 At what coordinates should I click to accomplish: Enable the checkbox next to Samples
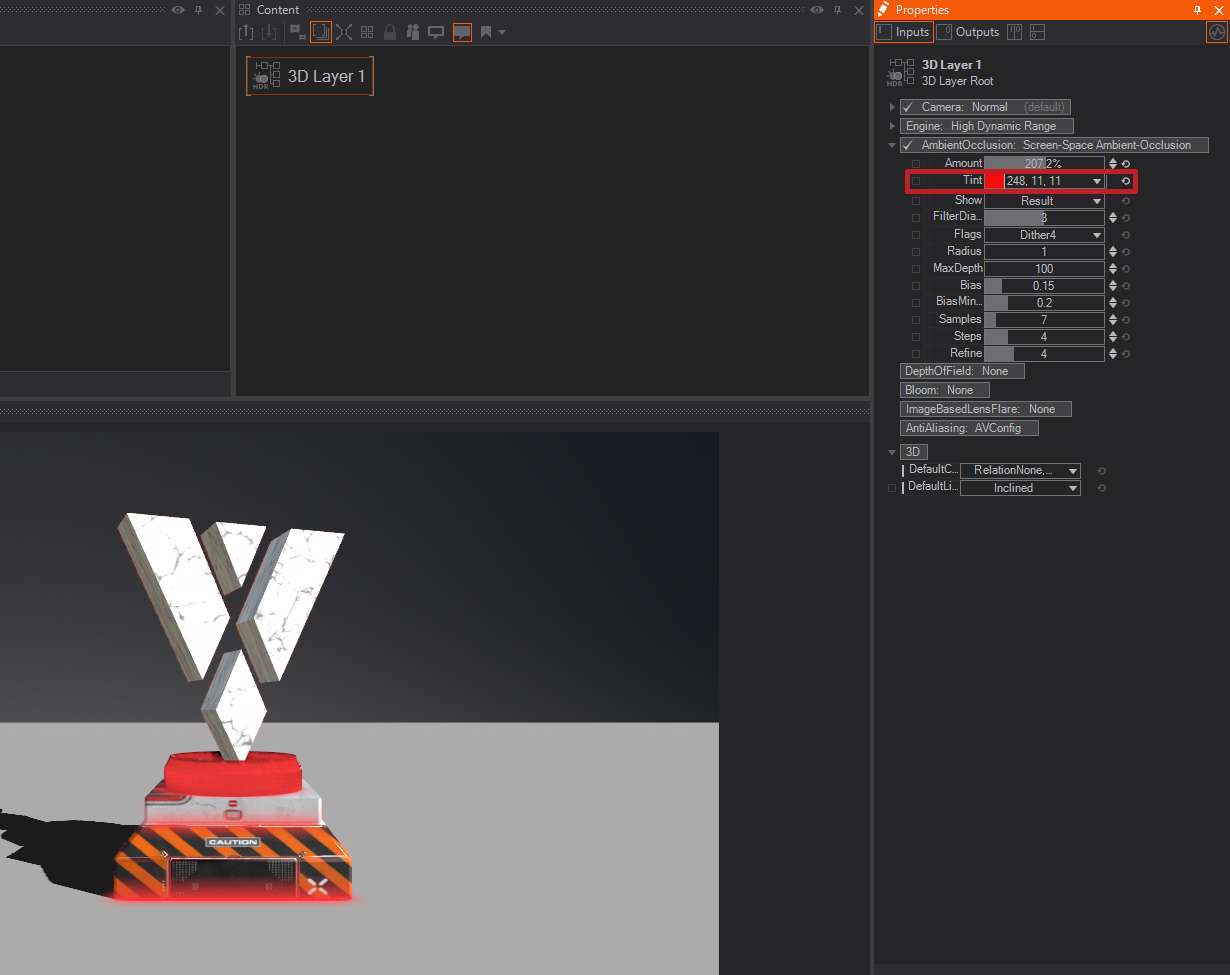tap(916, 320)
